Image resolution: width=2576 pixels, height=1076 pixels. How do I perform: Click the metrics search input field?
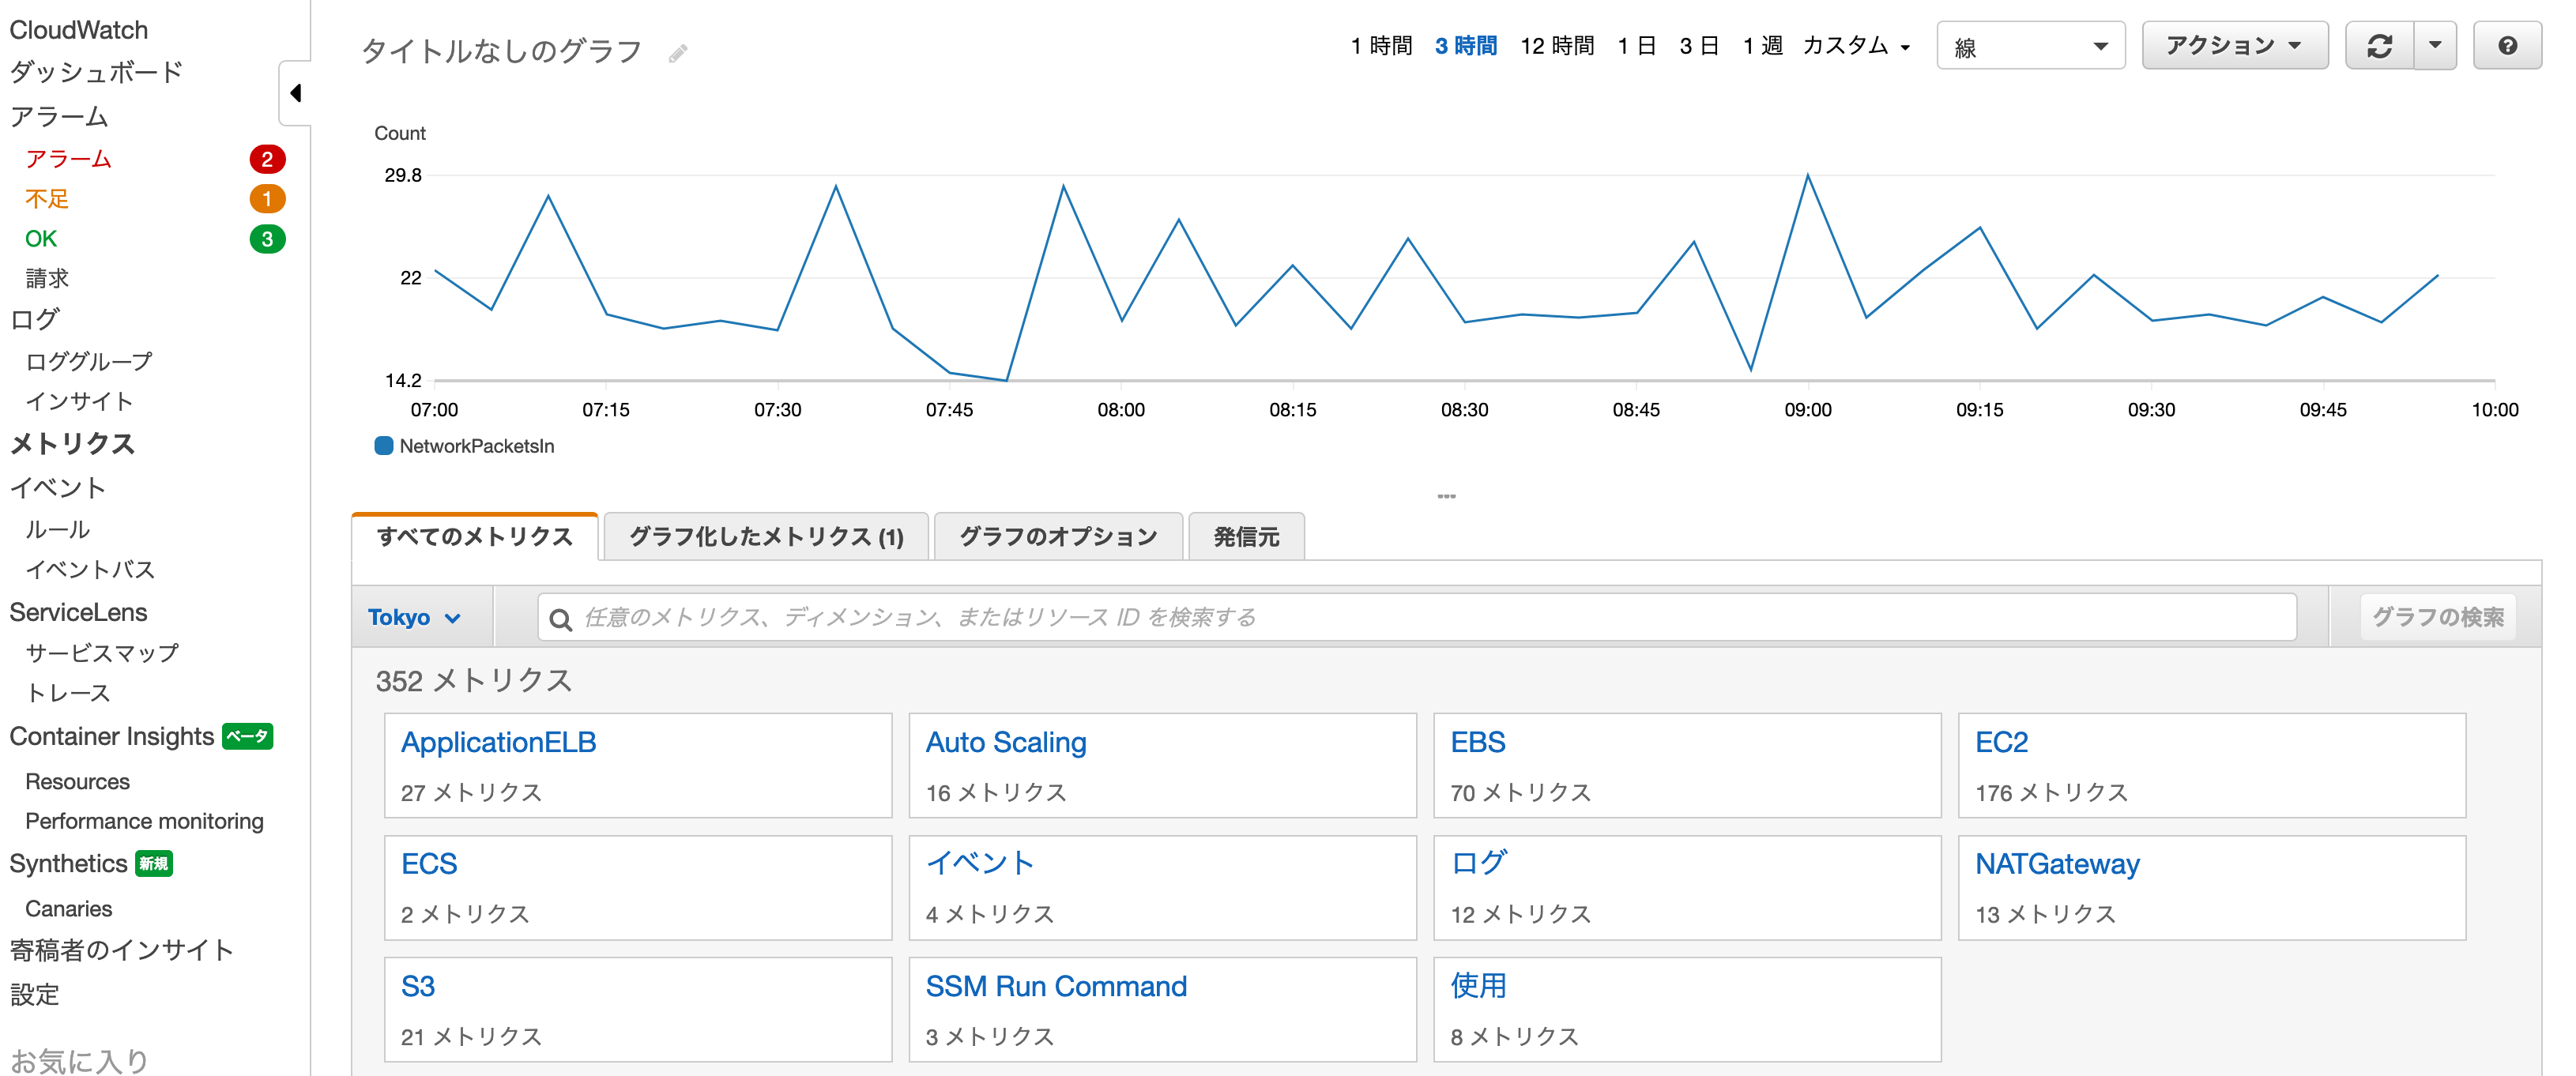tap(1200, 617)
